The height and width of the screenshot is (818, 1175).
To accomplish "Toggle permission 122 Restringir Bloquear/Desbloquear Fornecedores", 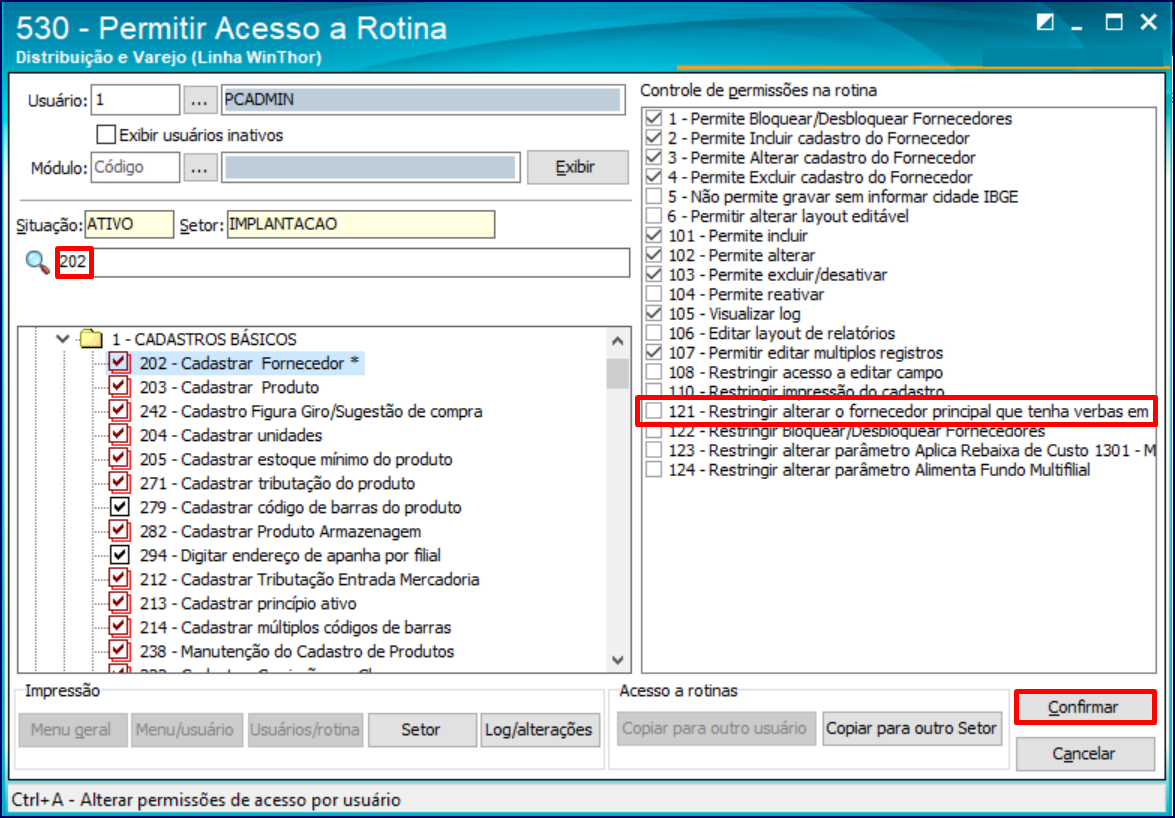I will click(x=654, y=431).
